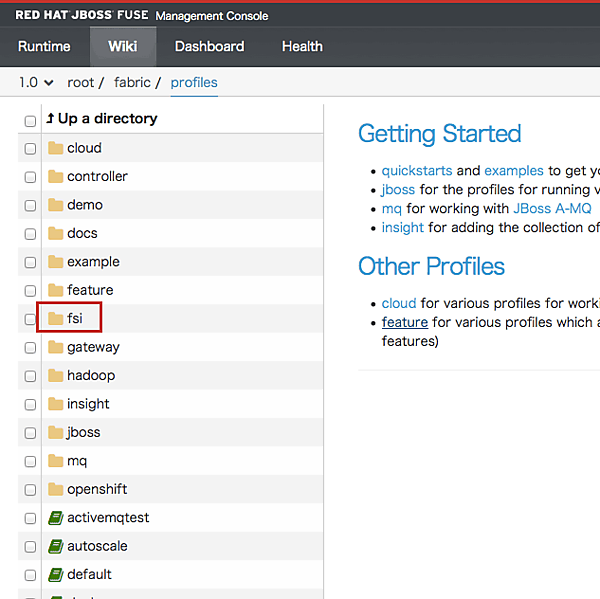The image size is (600, 599).
Task: Click the openshift folder icon
Action: coord(56,490)
